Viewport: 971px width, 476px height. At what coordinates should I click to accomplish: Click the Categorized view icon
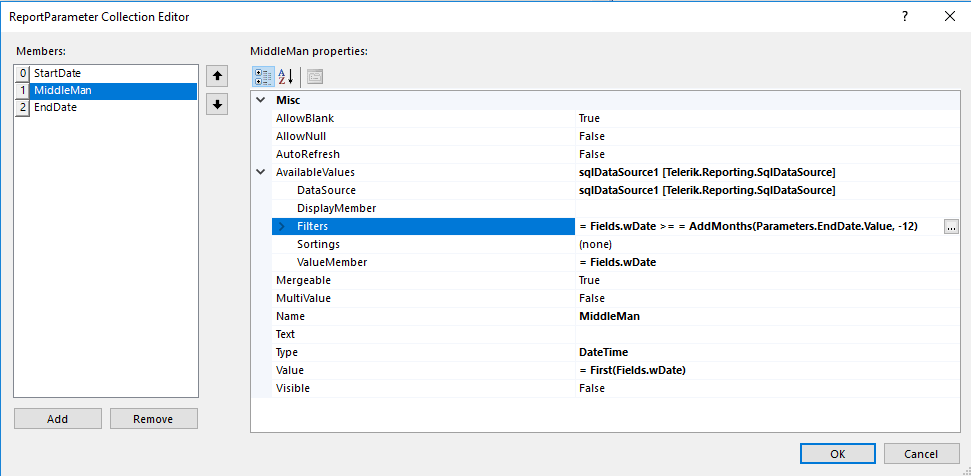(262, 77)
